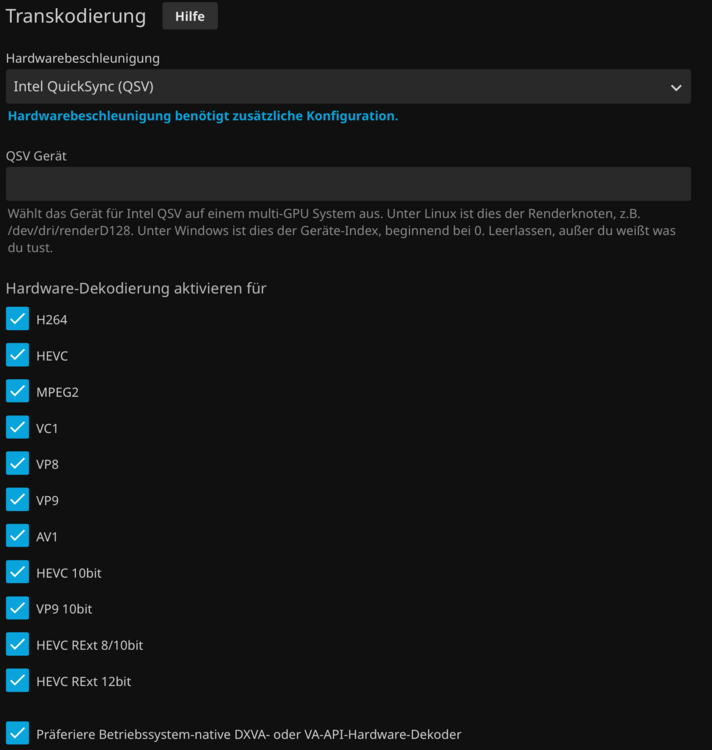Untick the VC1 checkbox

pyautogui.click(x=17, y=428)
